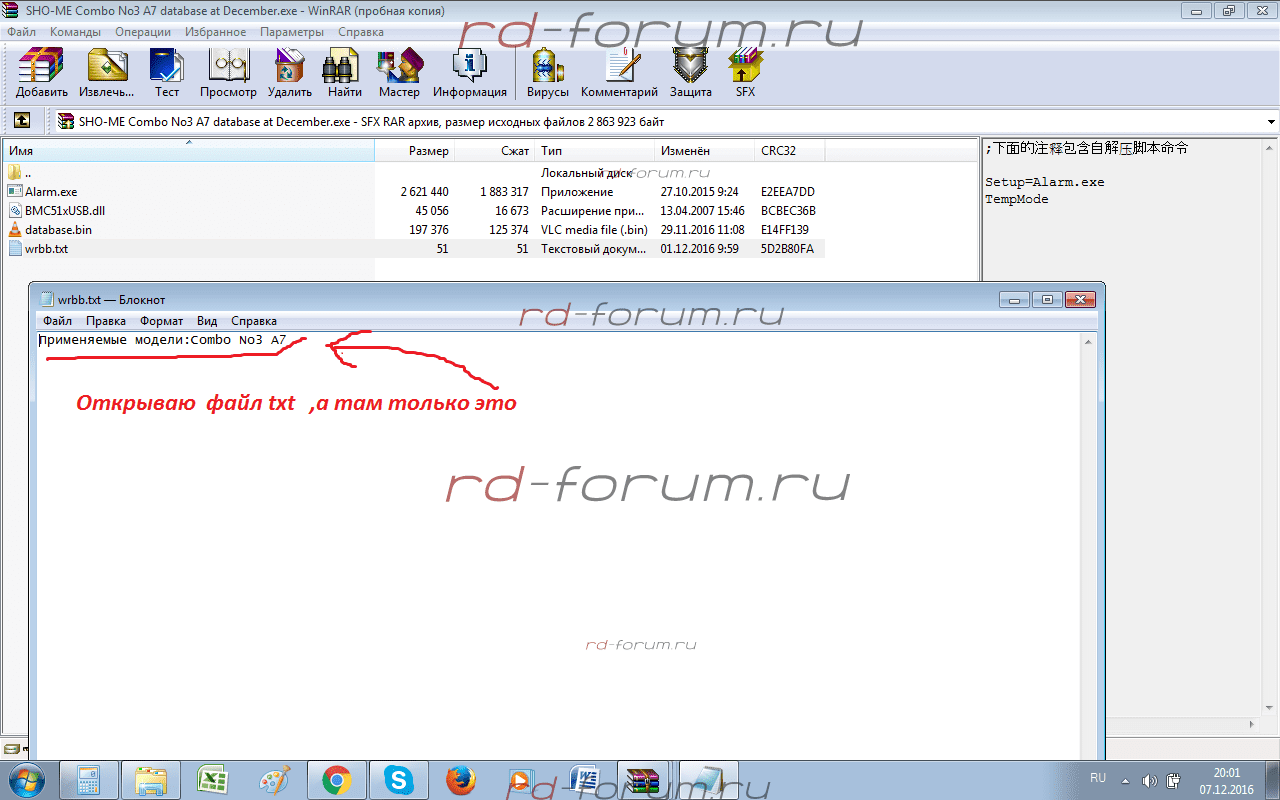Click the Удалить (Delete) toolbar icon
The width and height of the screenshot is (1280, 800).
(x=289, y=72)
